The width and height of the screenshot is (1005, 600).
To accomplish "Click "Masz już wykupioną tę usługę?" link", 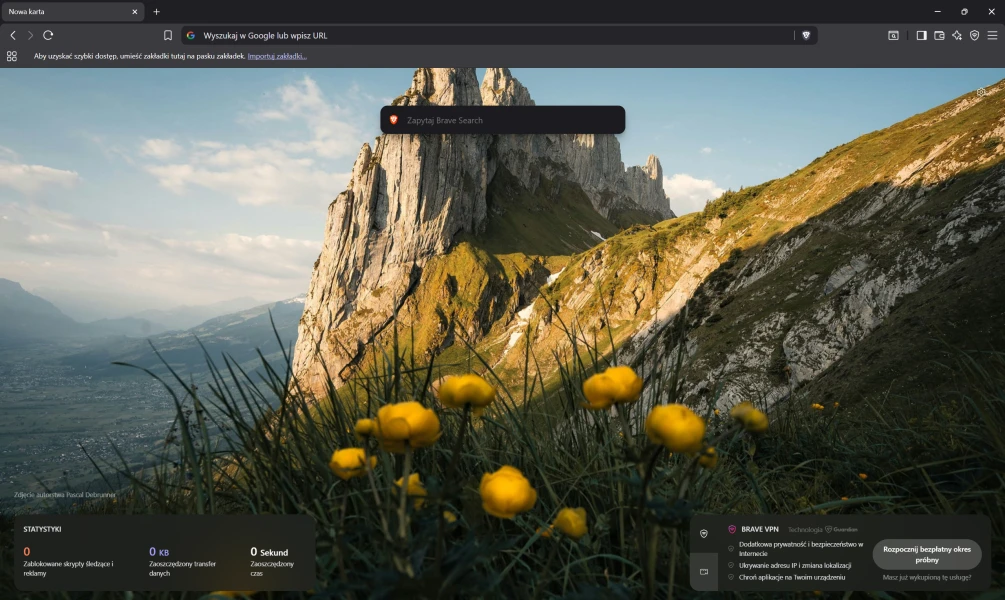I will (927, 577).
